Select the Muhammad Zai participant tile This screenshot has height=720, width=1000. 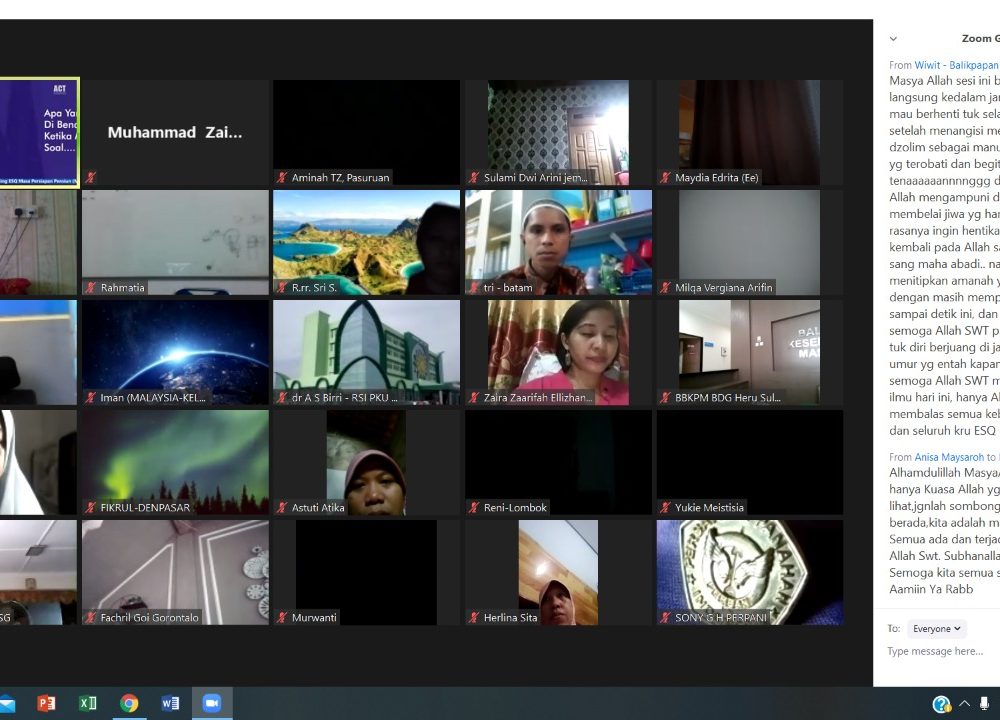[x=175, y=133]
